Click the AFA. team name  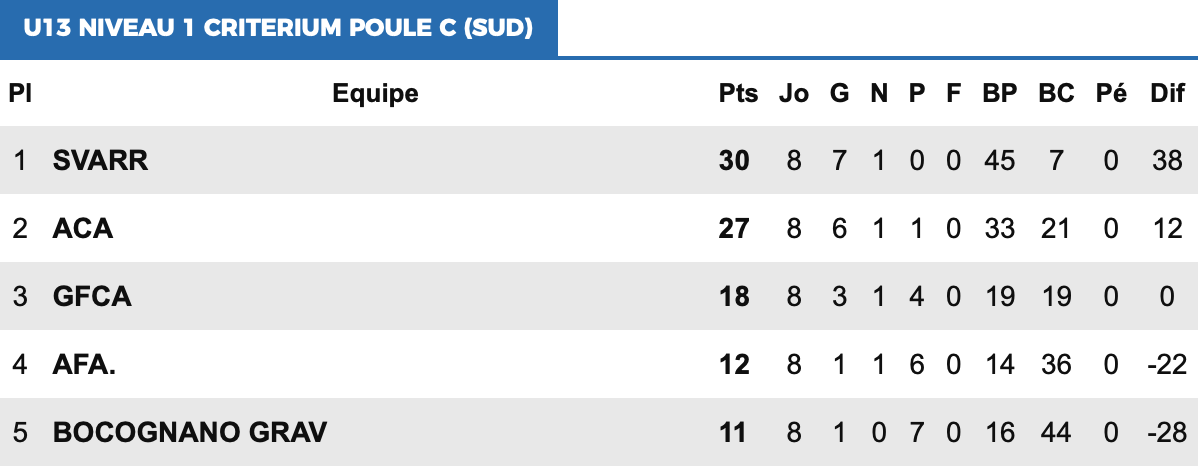[x=84, y=364]
